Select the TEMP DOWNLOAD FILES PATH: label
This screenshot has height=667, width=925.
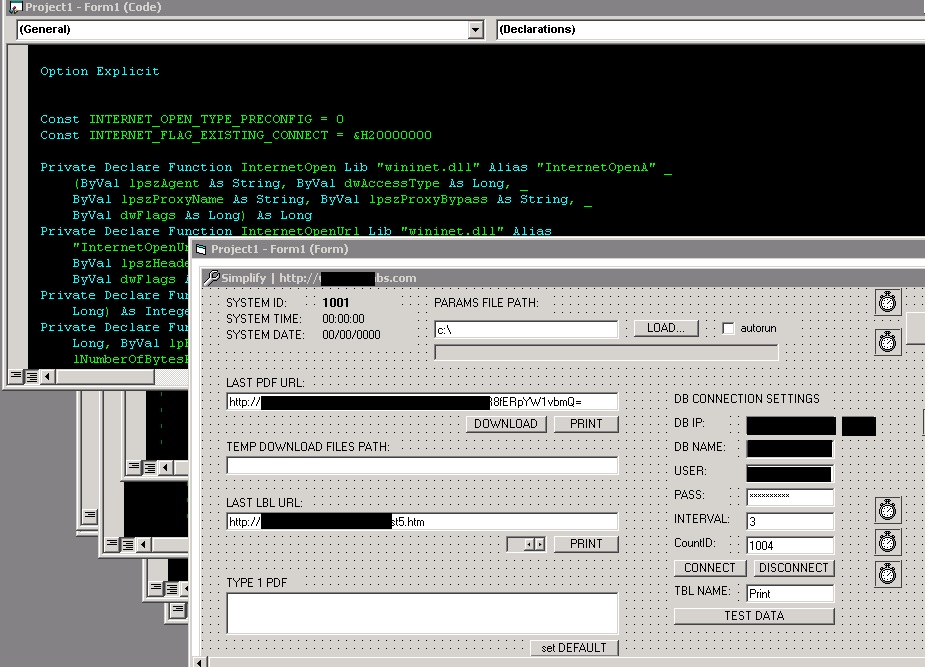point(308,447)
